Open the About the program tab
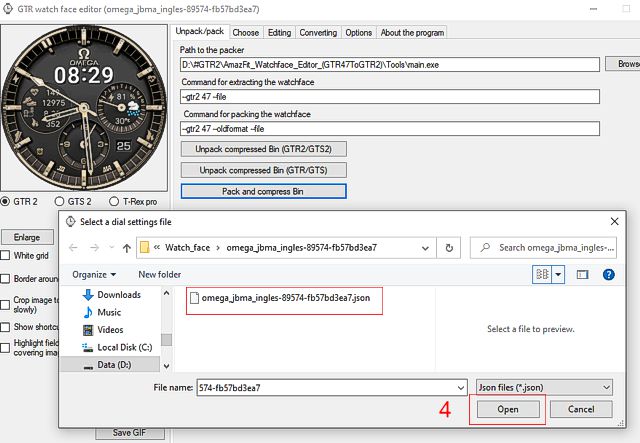640x443 pixels. (412, 33)
